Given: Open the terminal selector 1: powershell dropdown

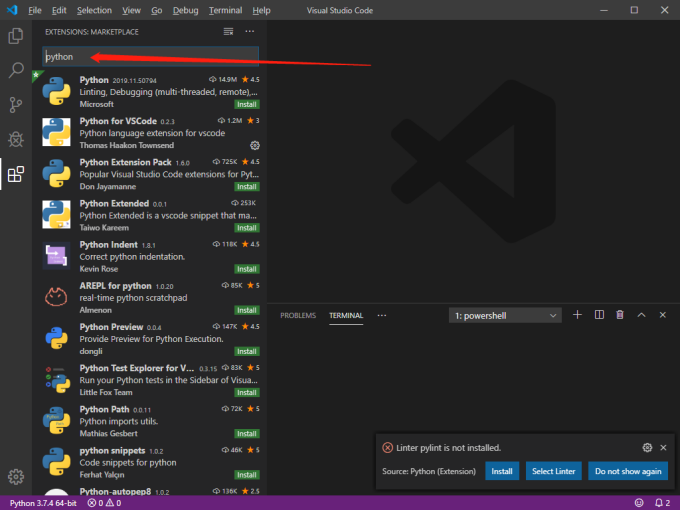Looking at the screenshot, I should coord(505,315).
